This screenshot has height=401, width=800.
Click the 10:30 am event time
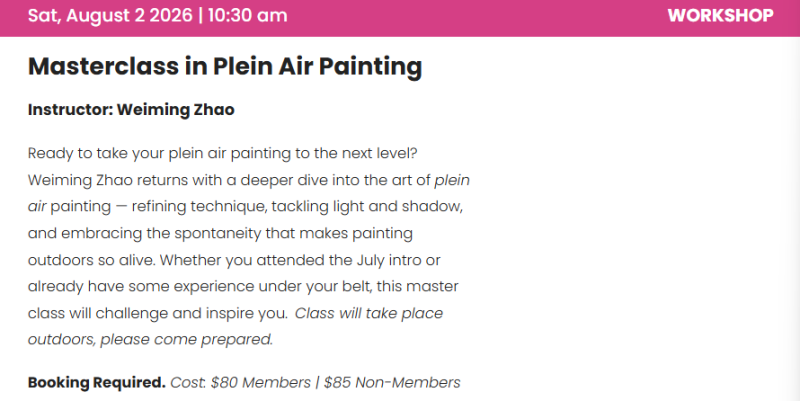(247, 15)
